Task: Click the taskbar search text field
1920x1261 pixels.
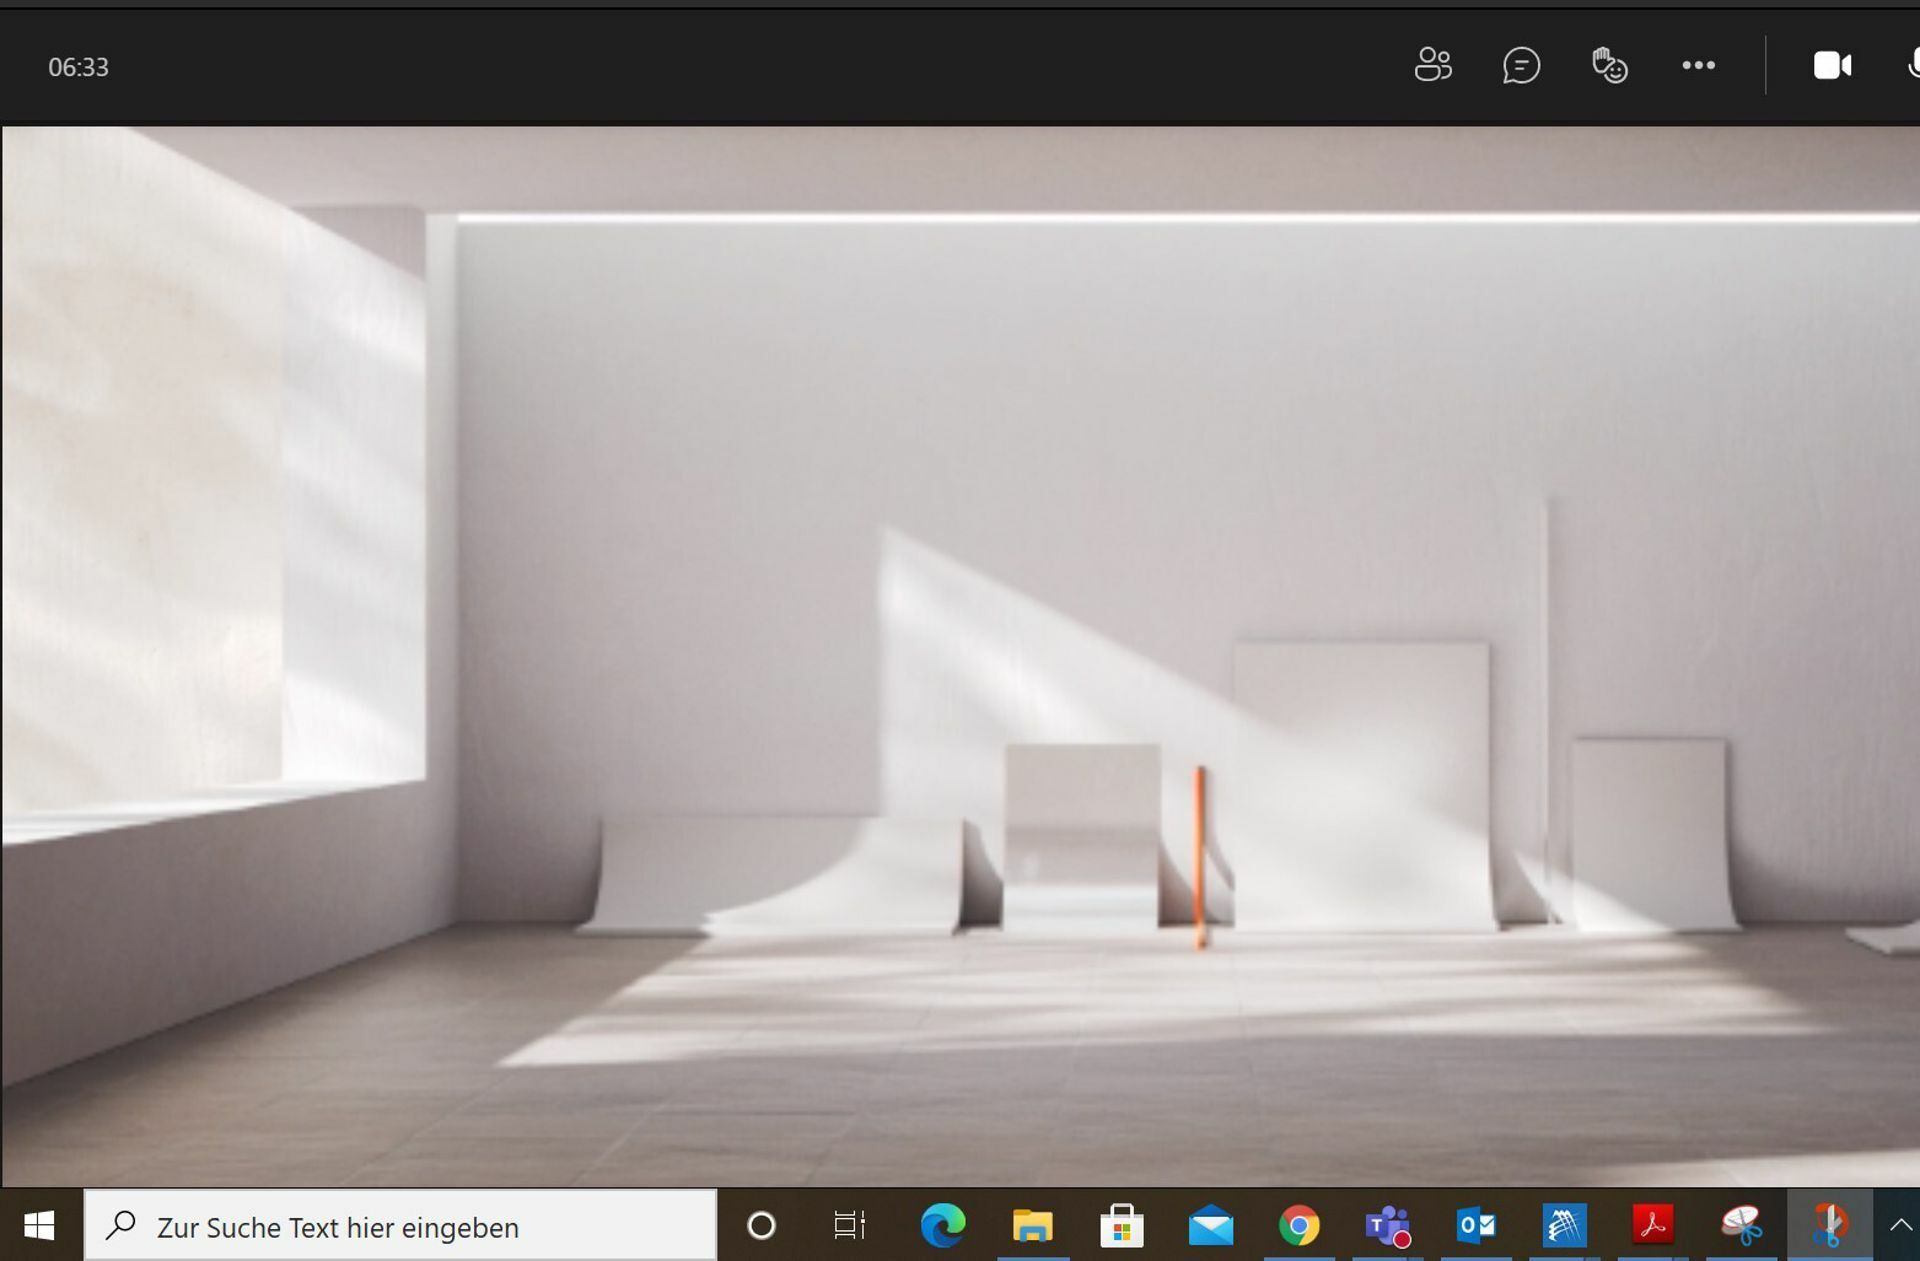Action: [400, 1226]
